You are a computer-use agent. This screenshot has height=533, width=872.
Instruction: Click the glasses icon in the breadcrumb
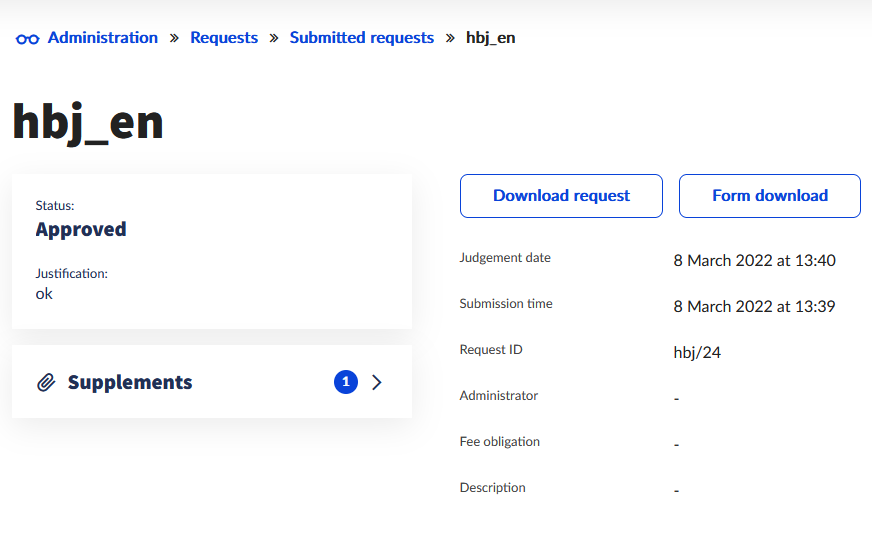pyautogui.click(x=27, y=39)
